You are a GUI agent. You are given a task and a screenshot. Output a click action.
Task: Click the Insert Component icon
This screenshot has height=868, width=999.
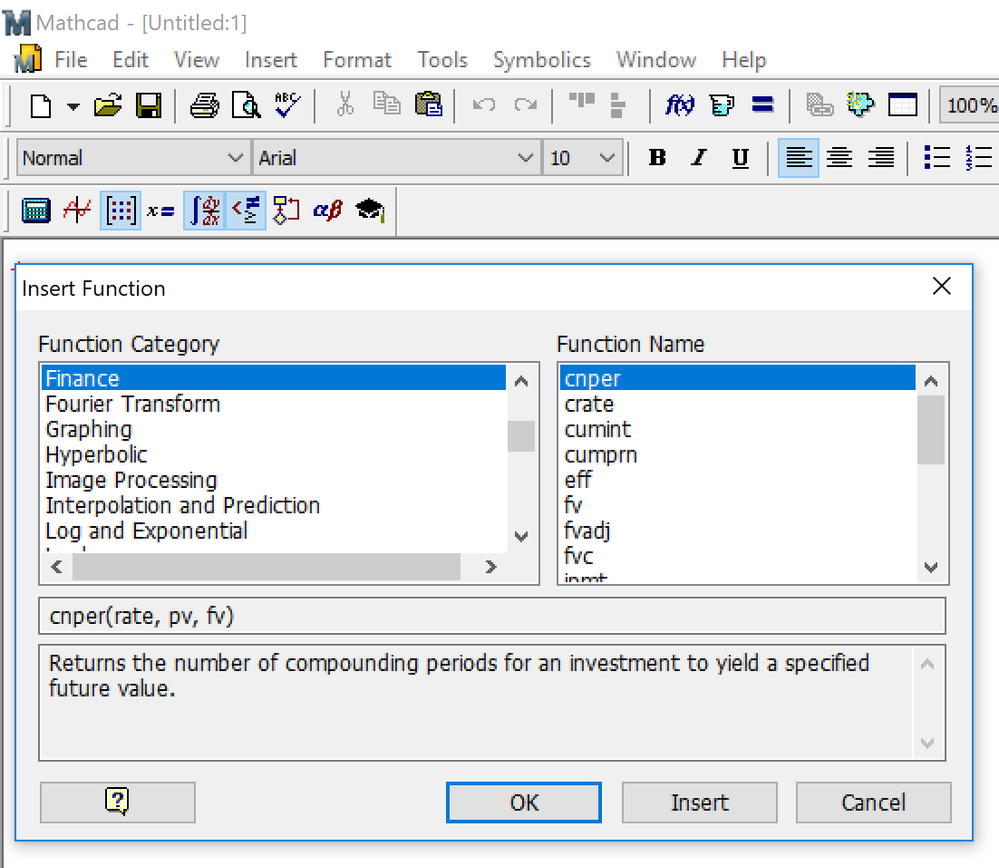point(860,105)
